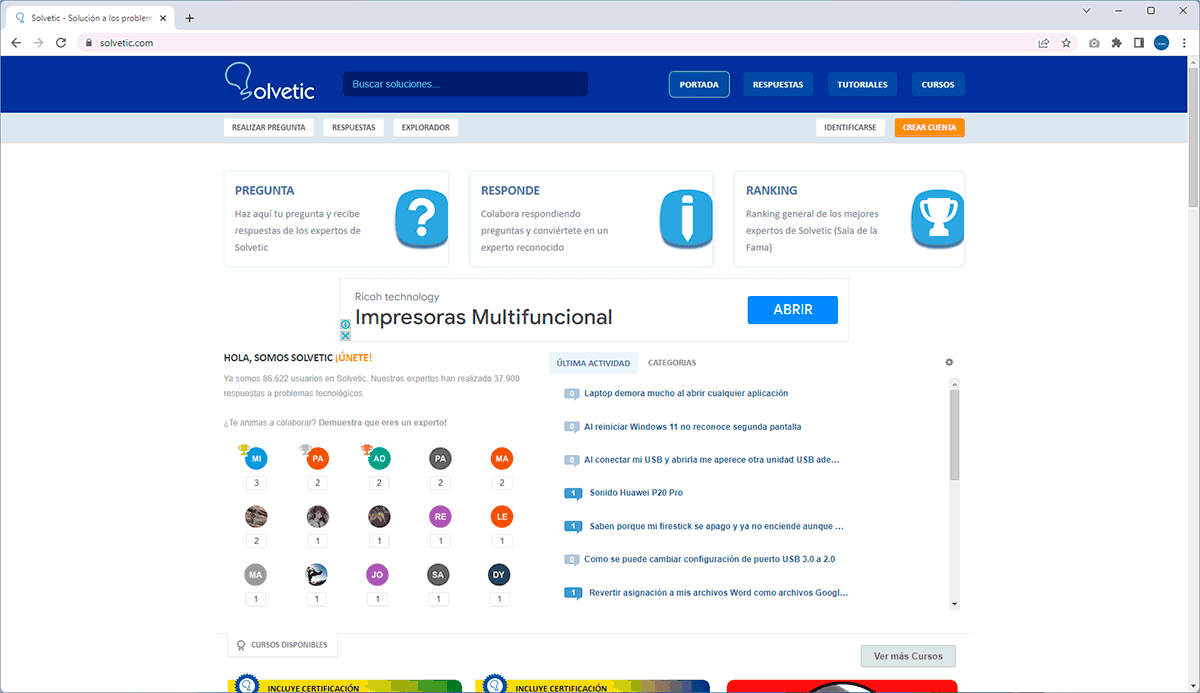Open the PREGUNTA card heading
The height and width of the screenshot is (693, 1200).
click(x=264, y=190)
